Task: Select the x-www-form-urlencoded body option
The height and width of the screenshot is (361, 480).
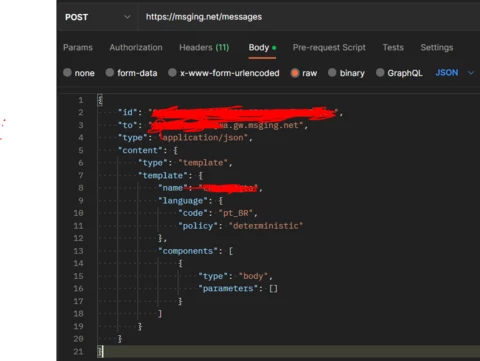Action: tap(224, 73)
